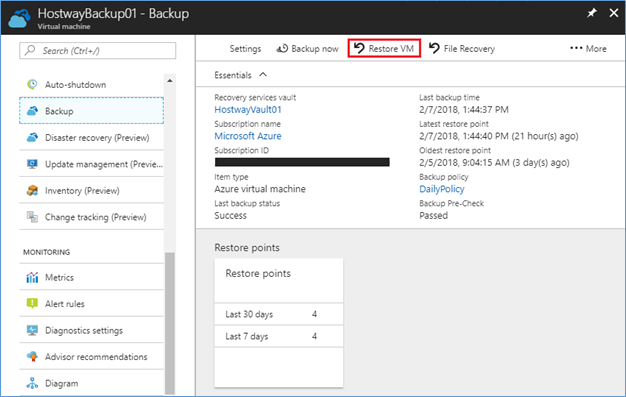Click the count 4 beside Last 7 days
Image resolution: width=626 pixels, height=397 pixels.
click(315, 336)
